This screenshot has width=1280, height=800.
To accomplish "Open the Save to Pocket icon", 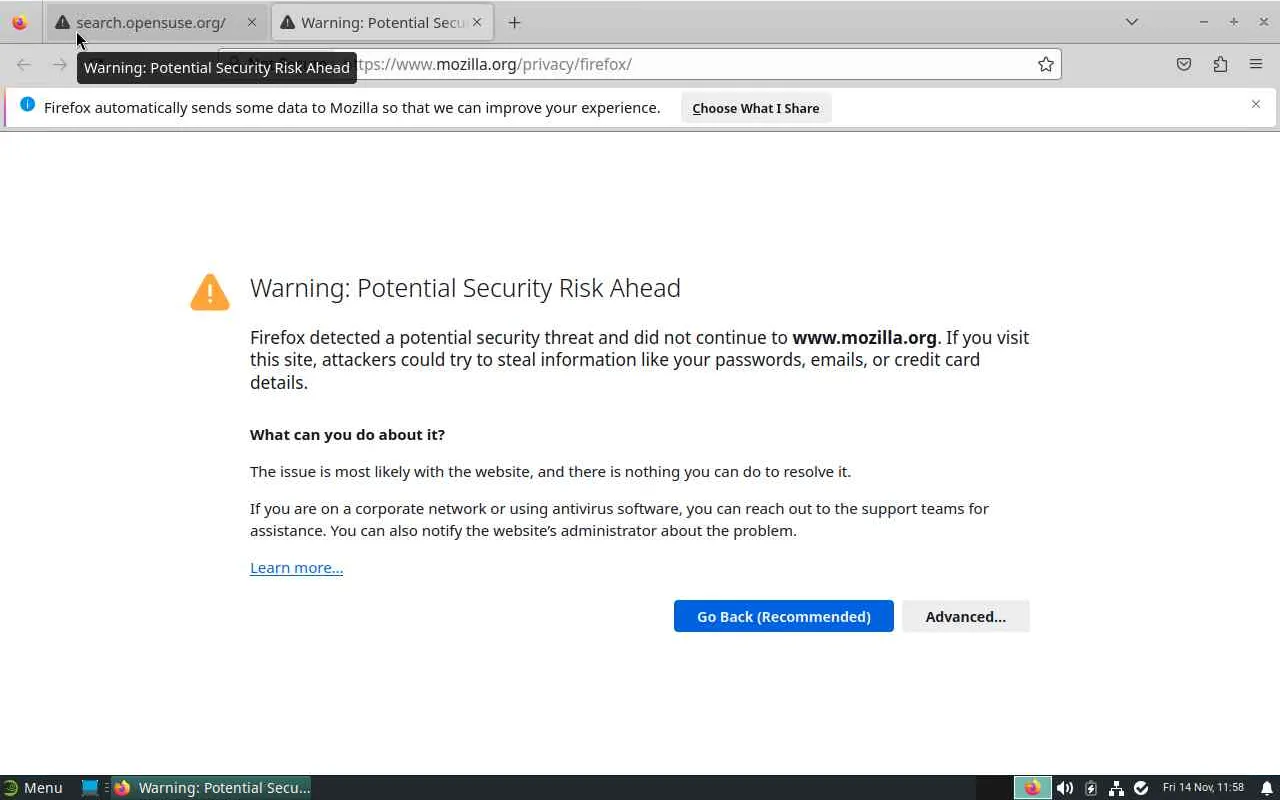I will 1184,64.
